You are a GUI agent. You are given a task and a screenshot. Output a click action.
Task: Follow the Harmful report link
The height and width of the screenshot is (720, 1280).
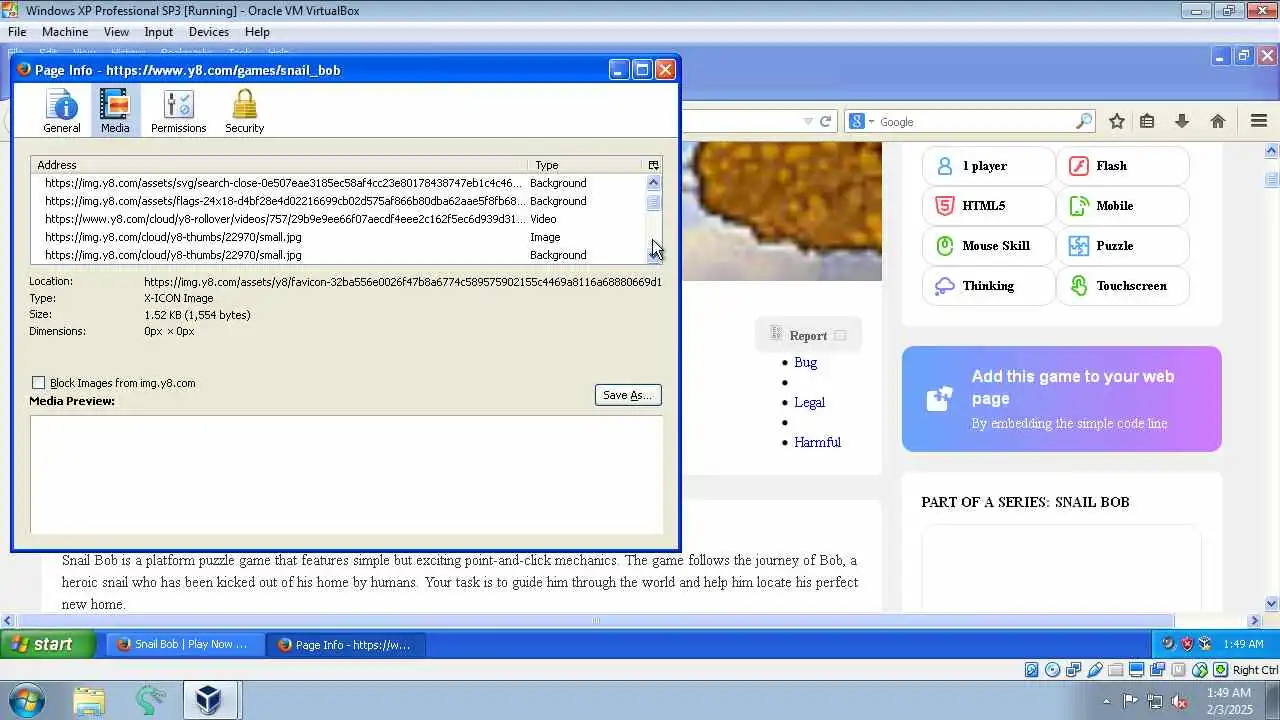pyautogui.click(x=817, y=442)
